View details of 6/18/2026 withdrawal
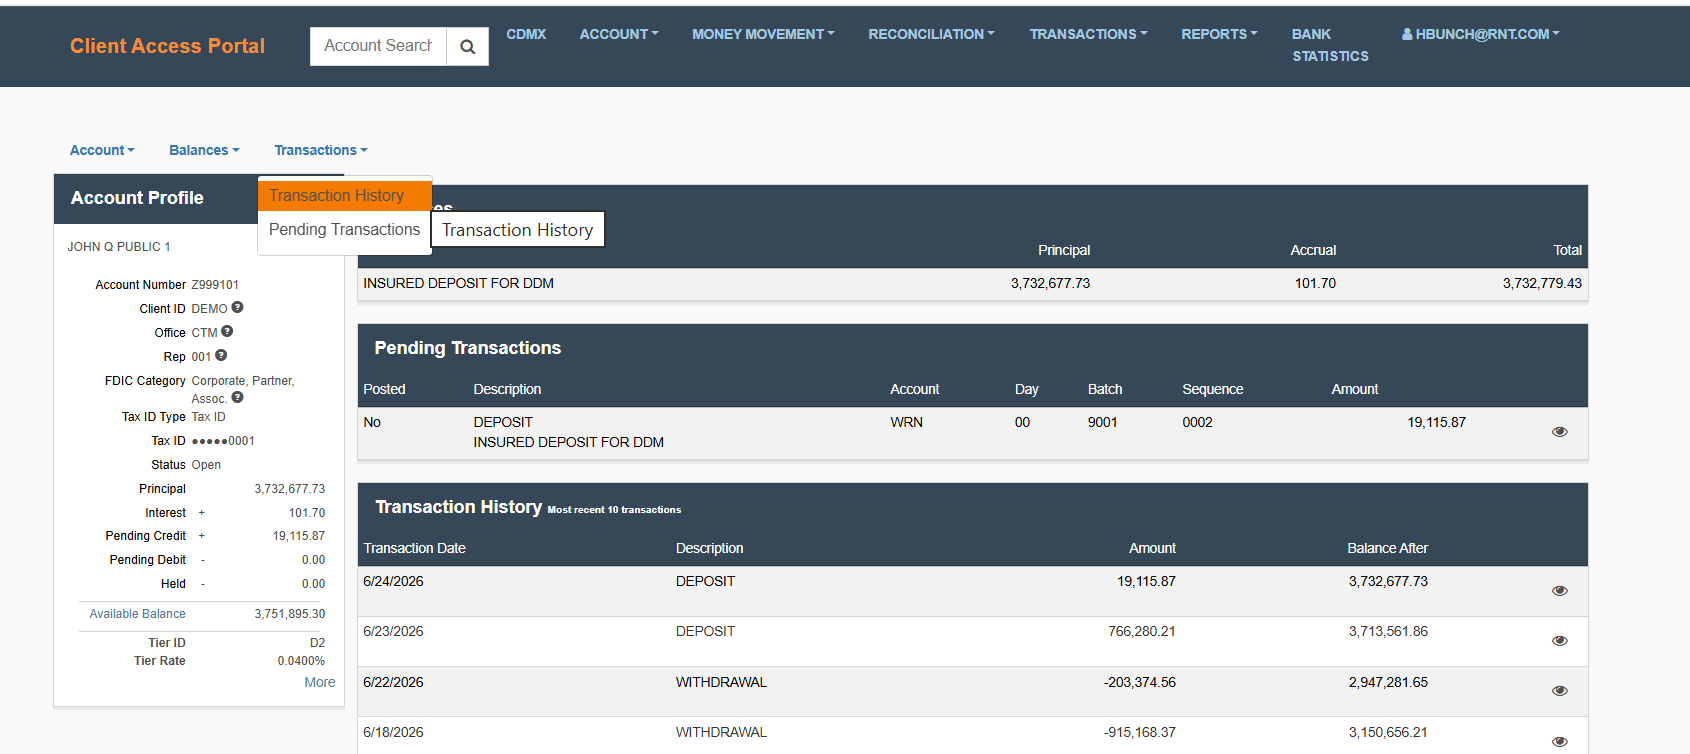Image resolution: width=1690 pixels, height=754 pixels. (x=1559, y=742)
